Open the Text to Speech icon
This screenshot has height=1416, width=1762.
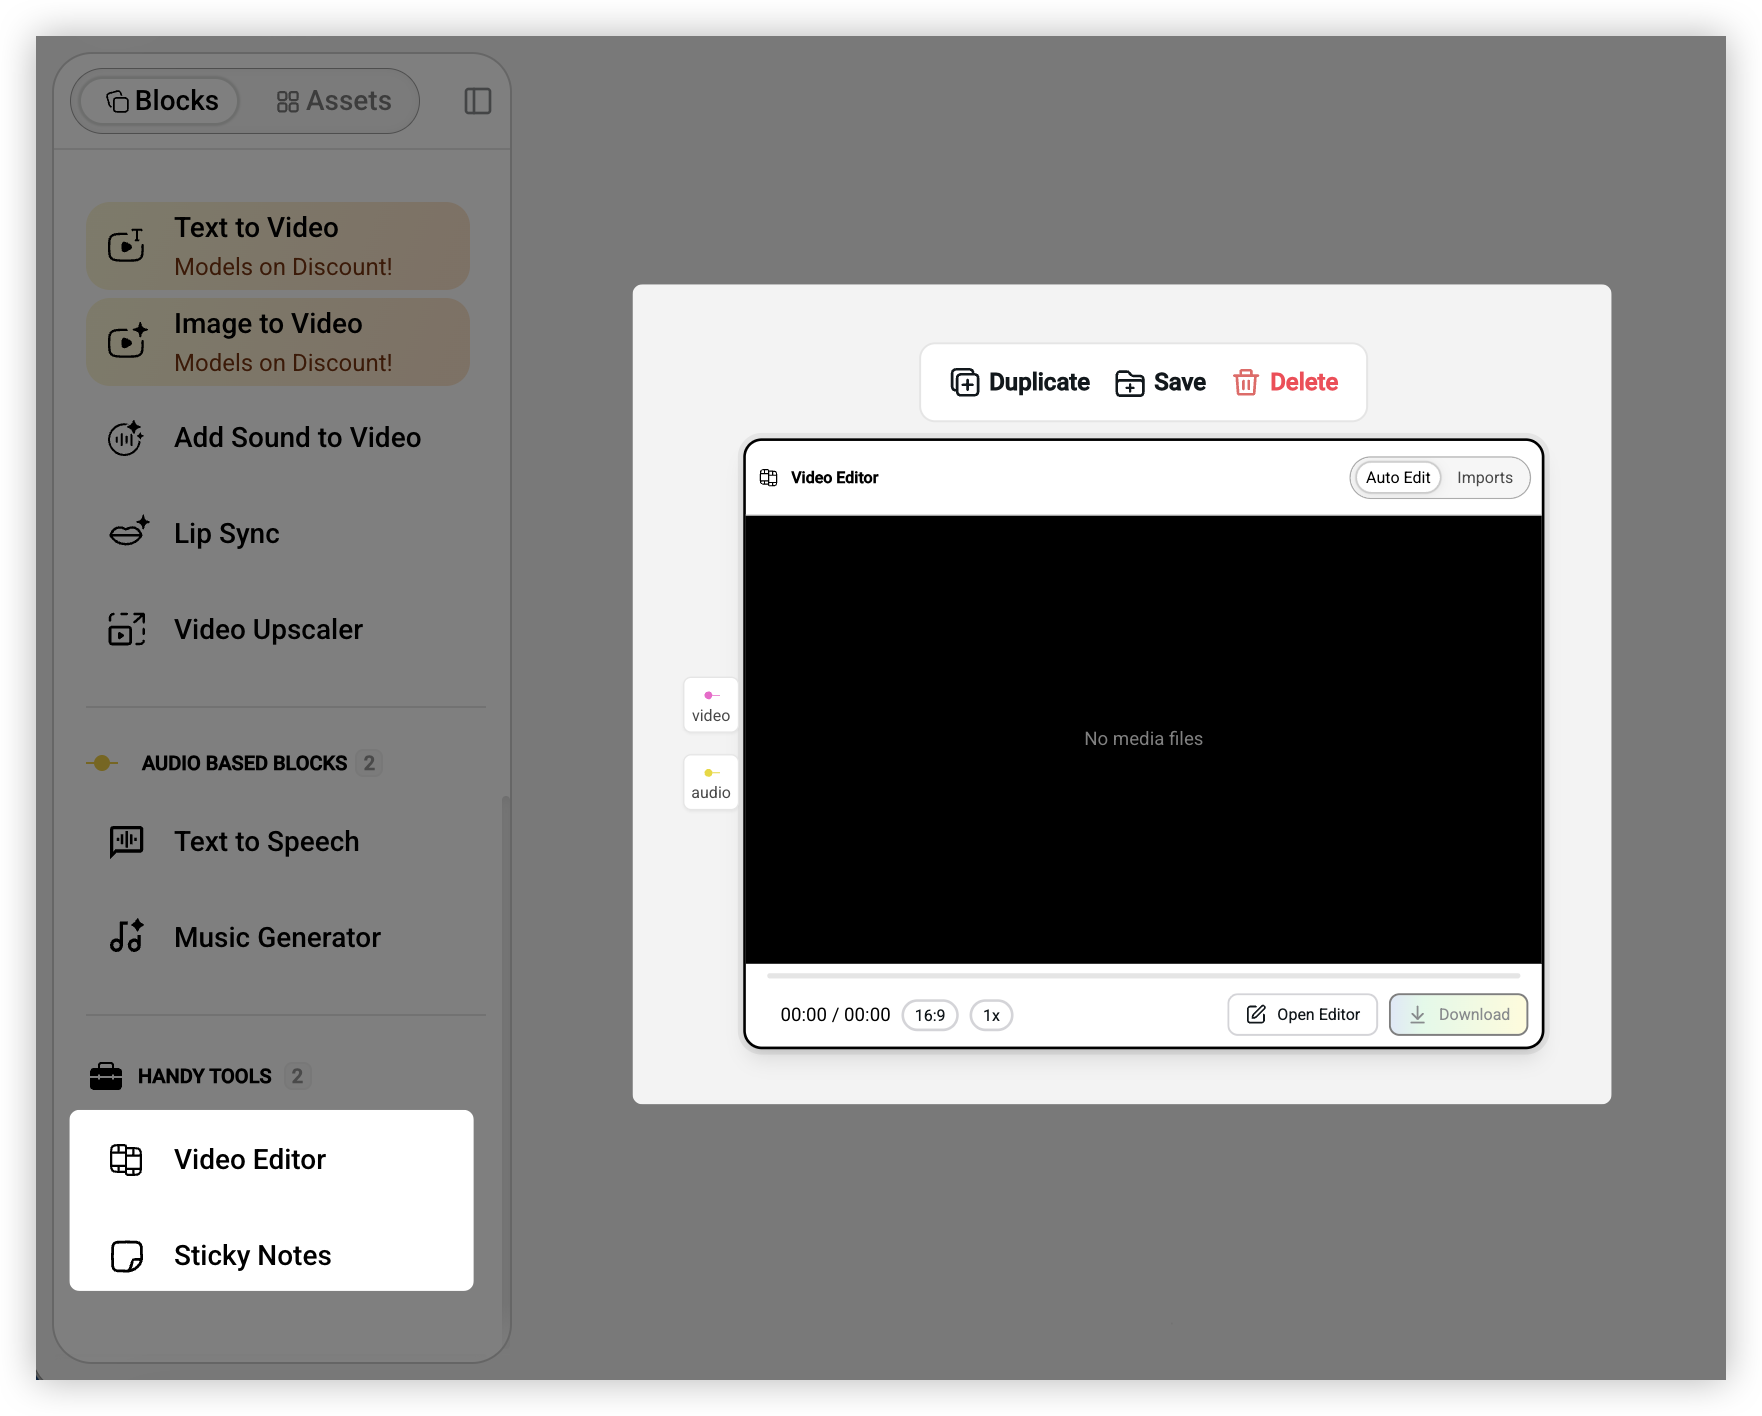click(126, 841)
